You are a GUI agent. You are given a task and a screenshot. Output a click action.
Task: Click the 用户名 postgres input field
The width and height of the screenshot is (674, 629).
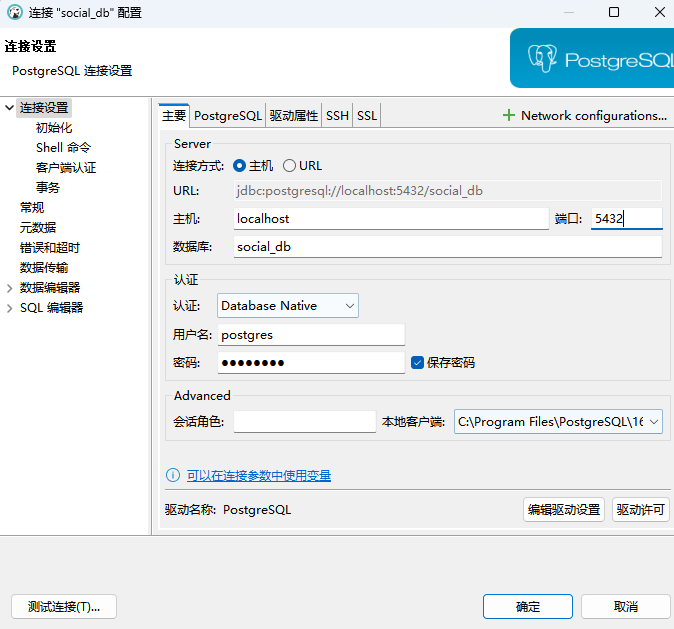point(311,334)
